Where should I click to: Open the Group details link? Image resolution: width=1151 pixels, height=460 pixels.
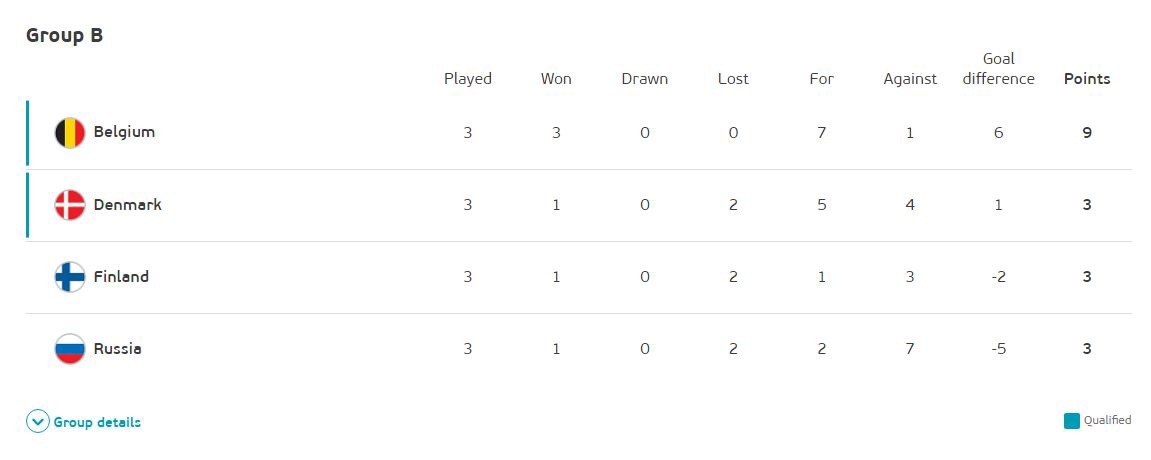tap(97, 422)
